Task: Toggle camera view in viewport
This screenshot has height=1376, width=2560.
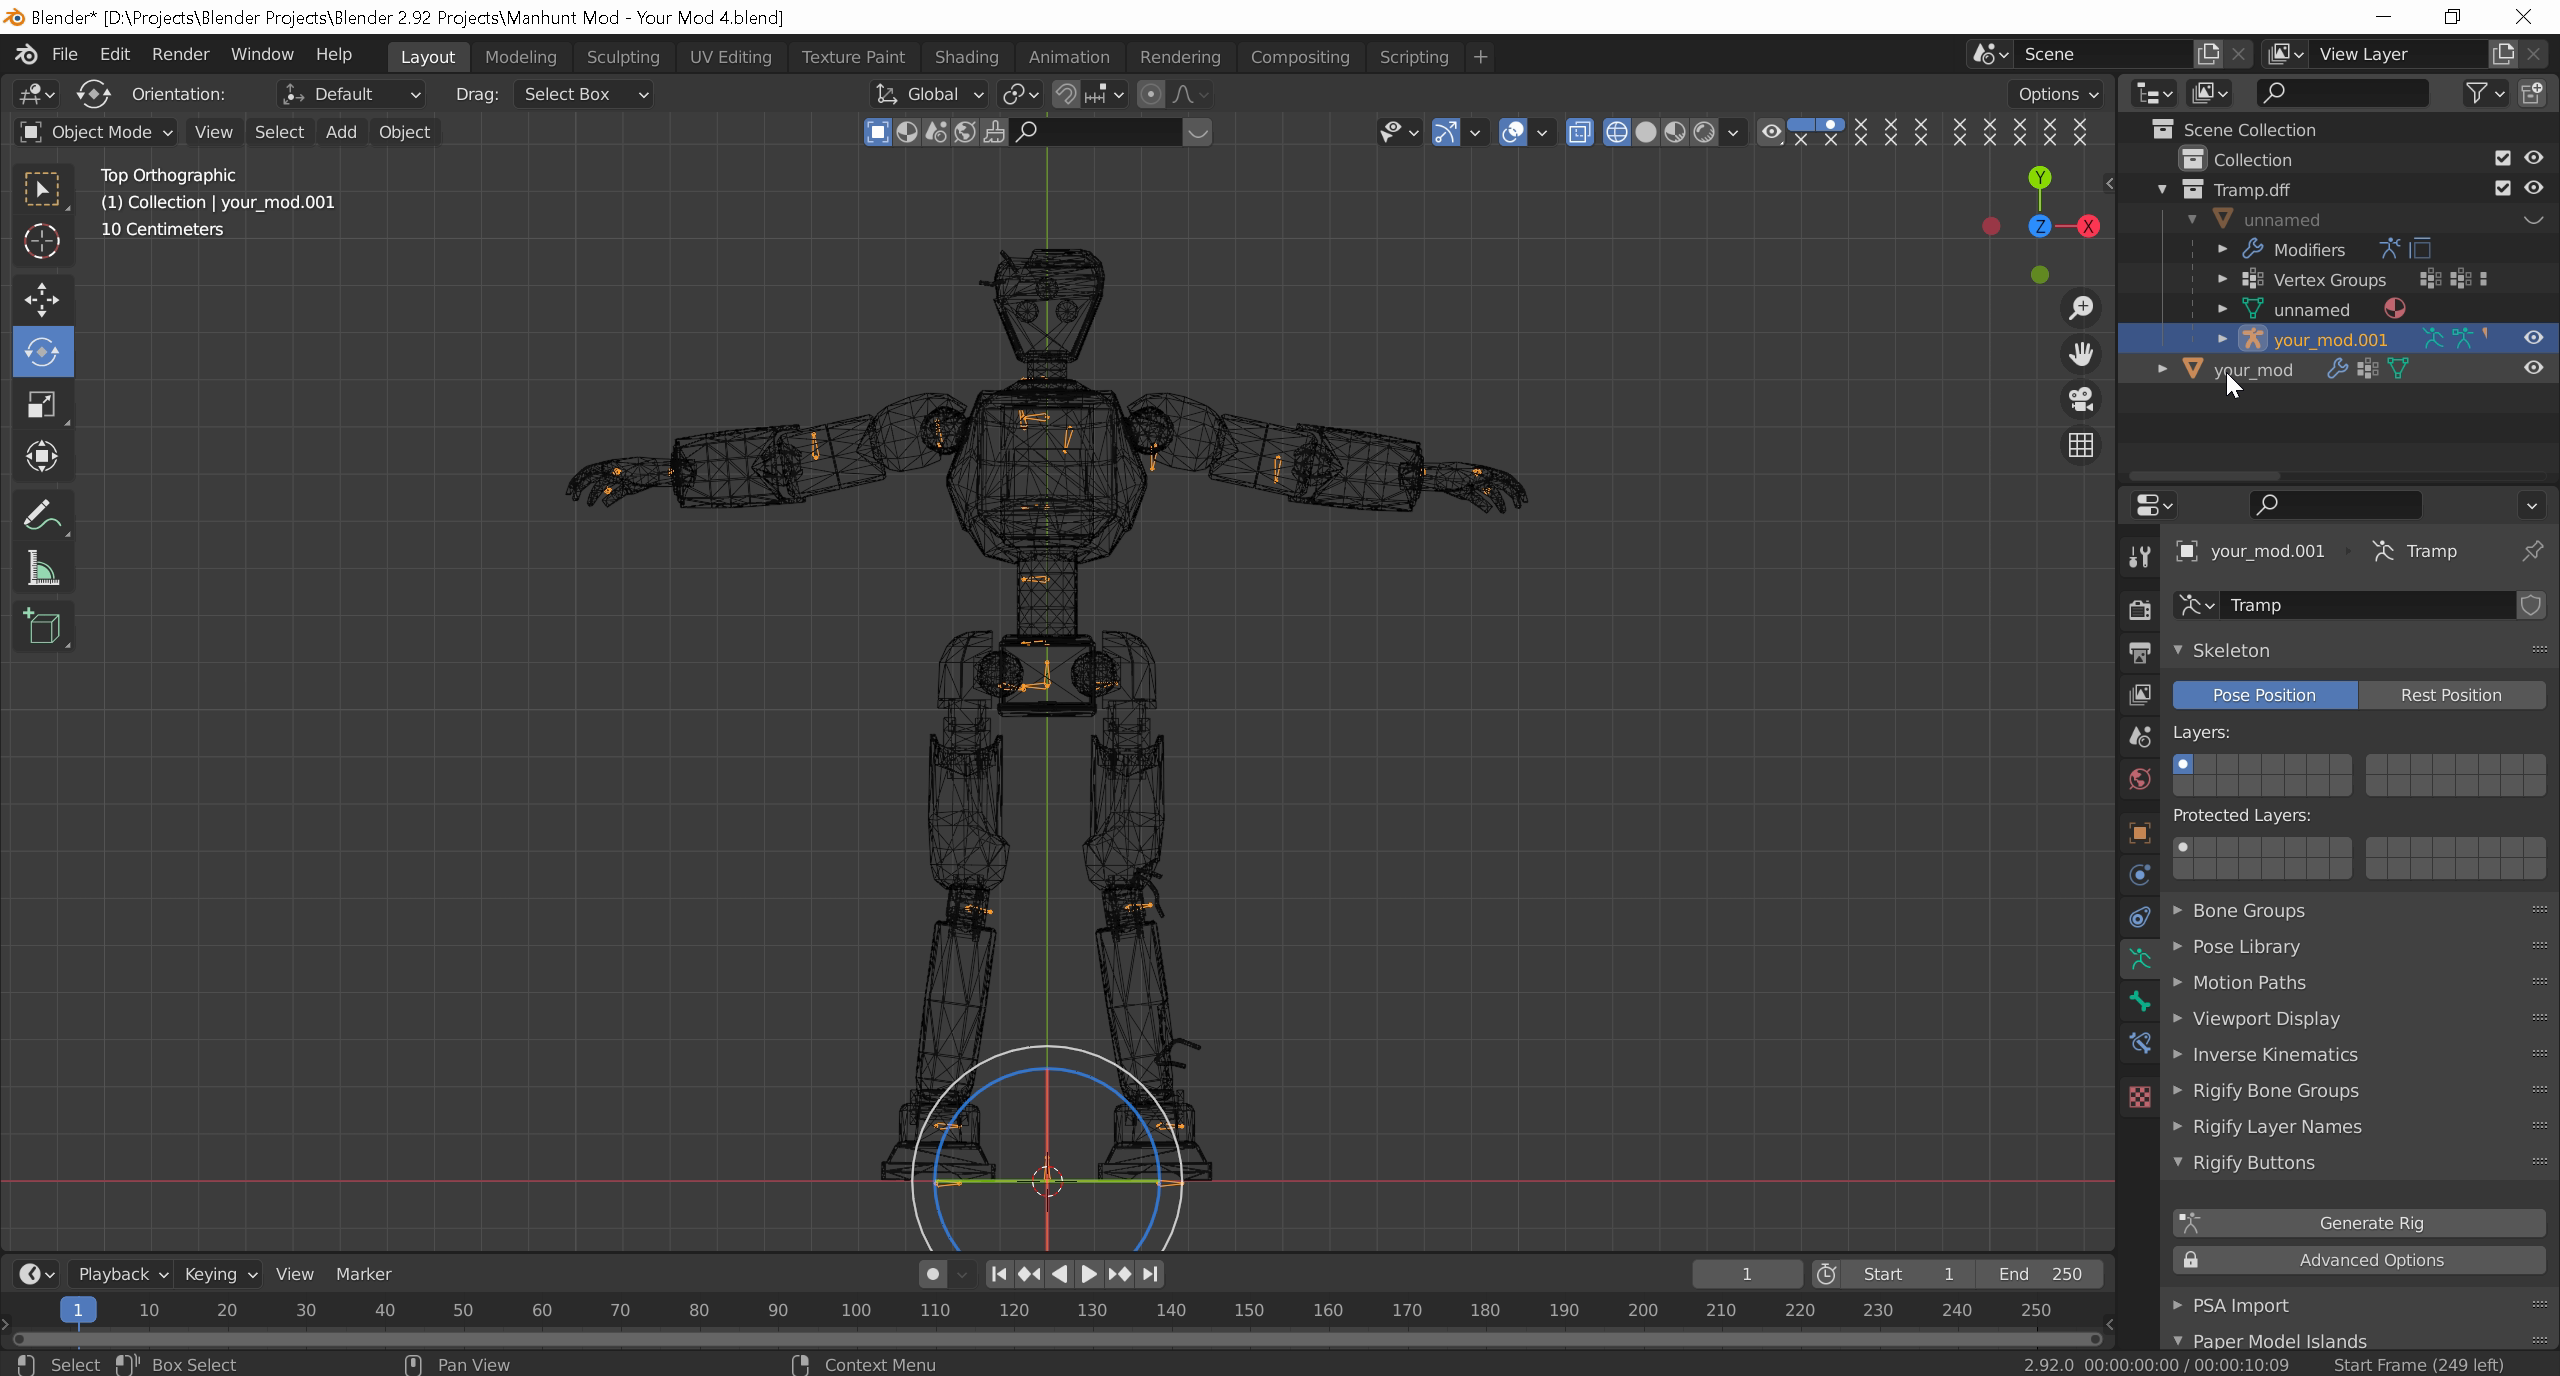Action: (x=2081, y=399)
